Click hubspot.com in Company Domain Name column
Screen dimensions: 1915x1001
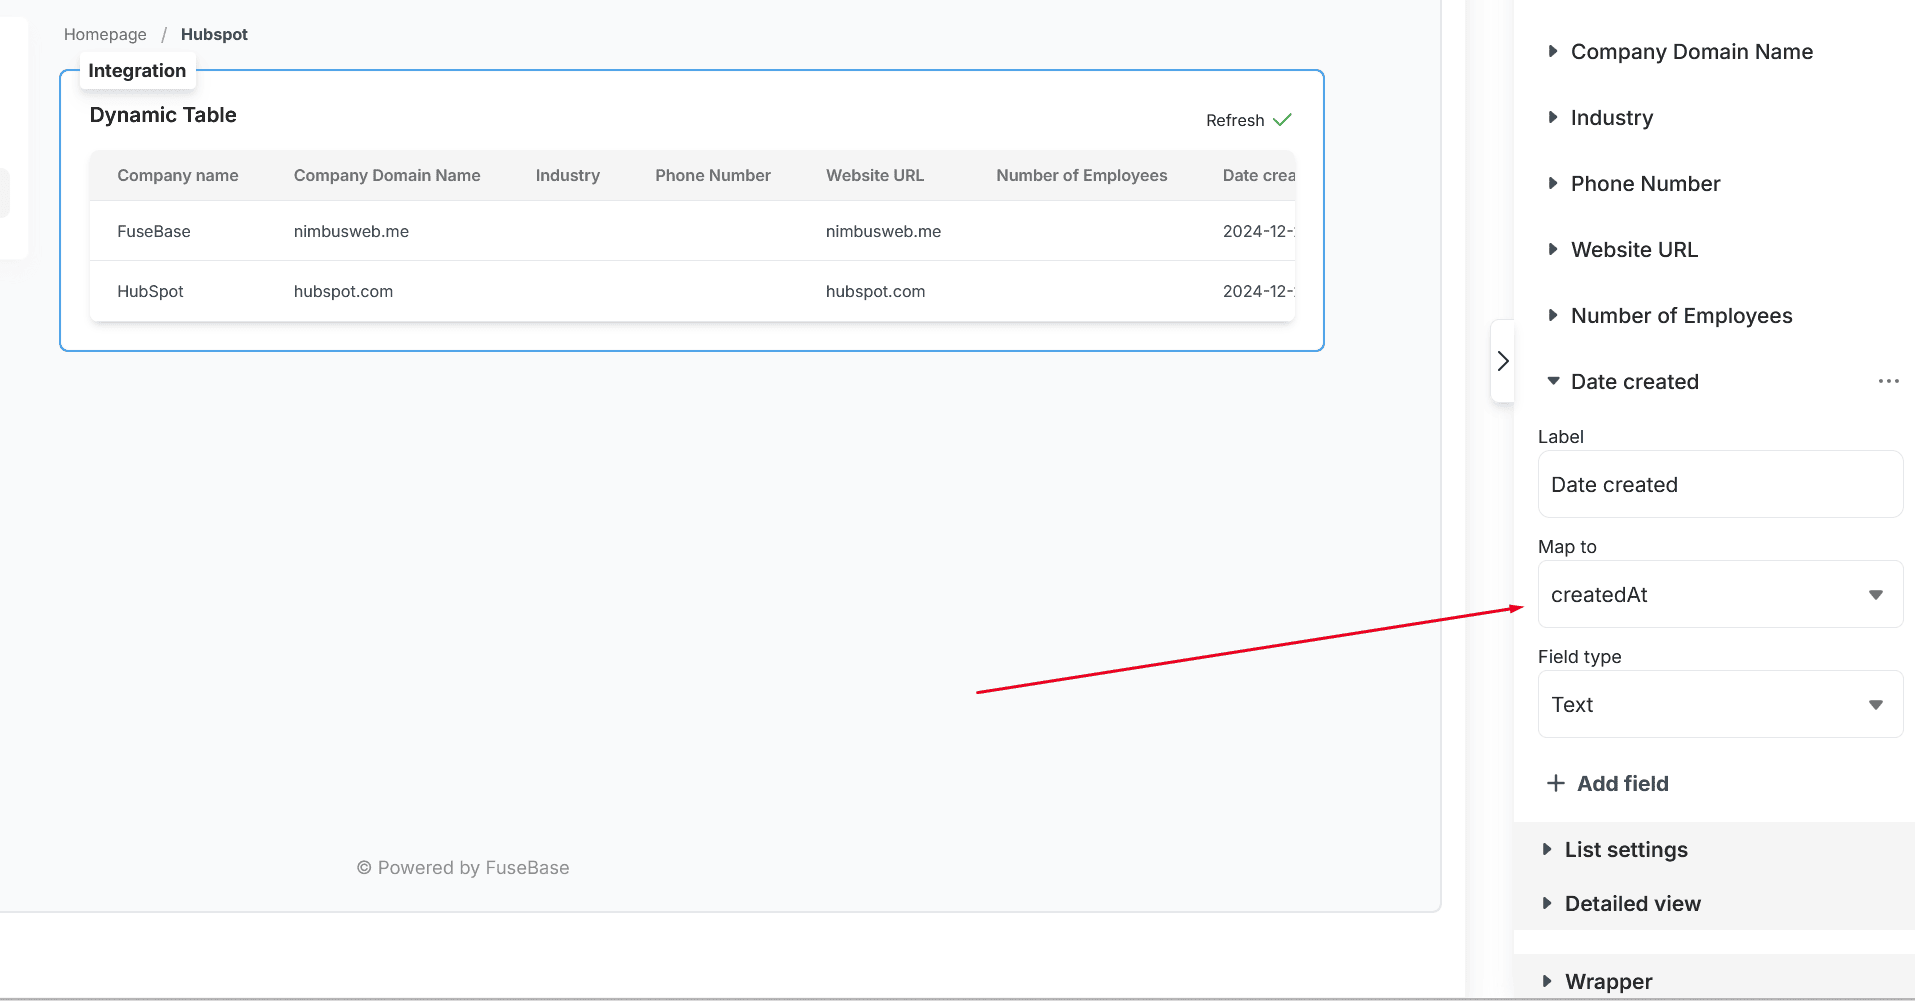point(343,291)
